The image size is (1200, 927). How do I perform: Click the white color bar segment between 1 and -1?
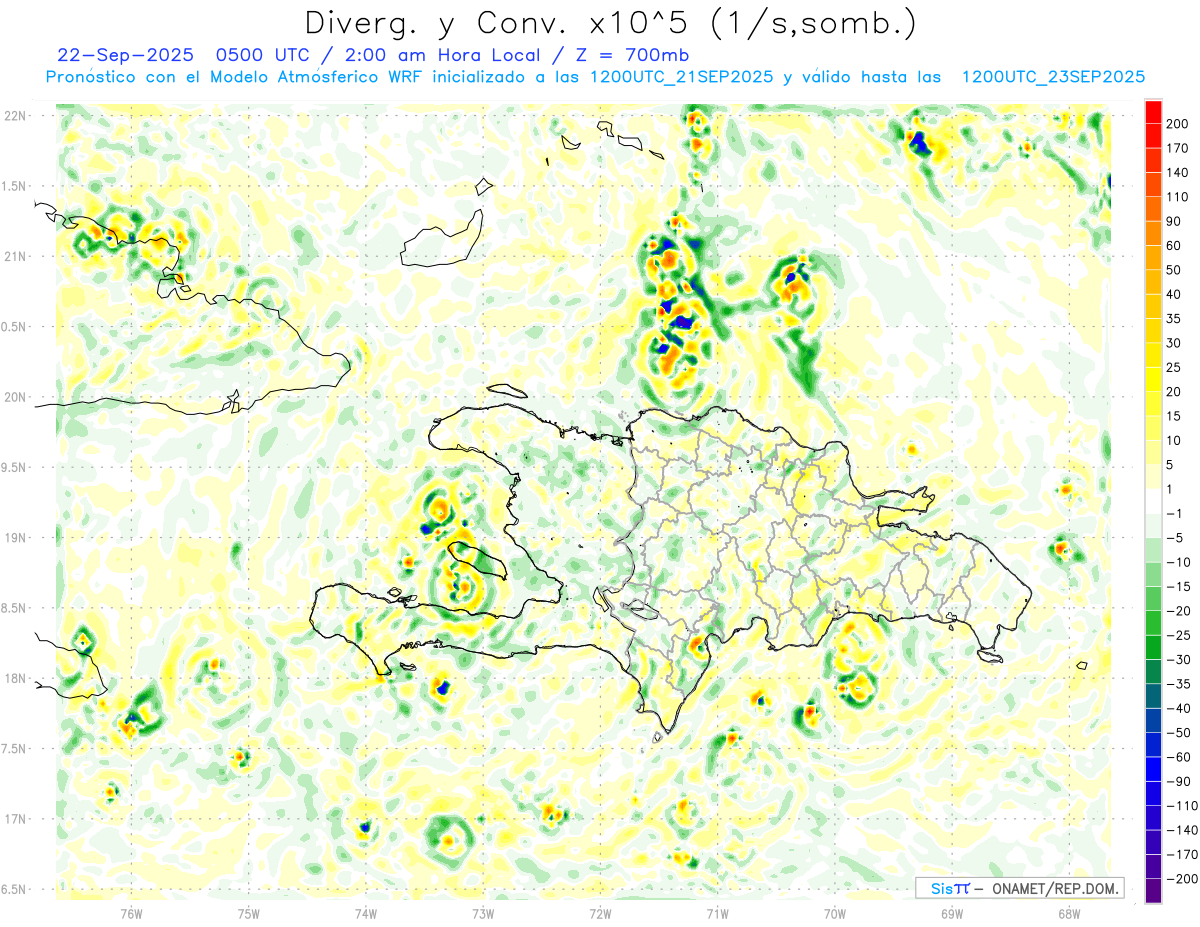click(x=1153, y=501)
